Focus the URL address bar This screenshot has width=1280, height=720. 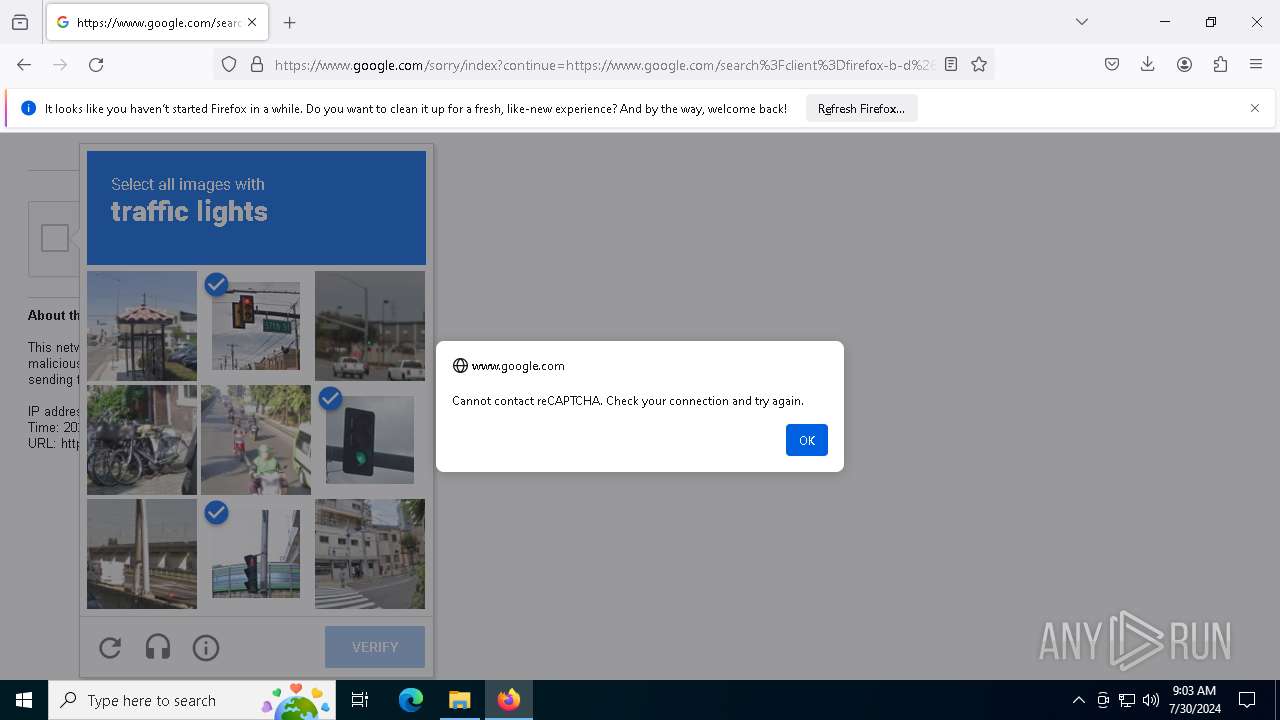(605, 65)
